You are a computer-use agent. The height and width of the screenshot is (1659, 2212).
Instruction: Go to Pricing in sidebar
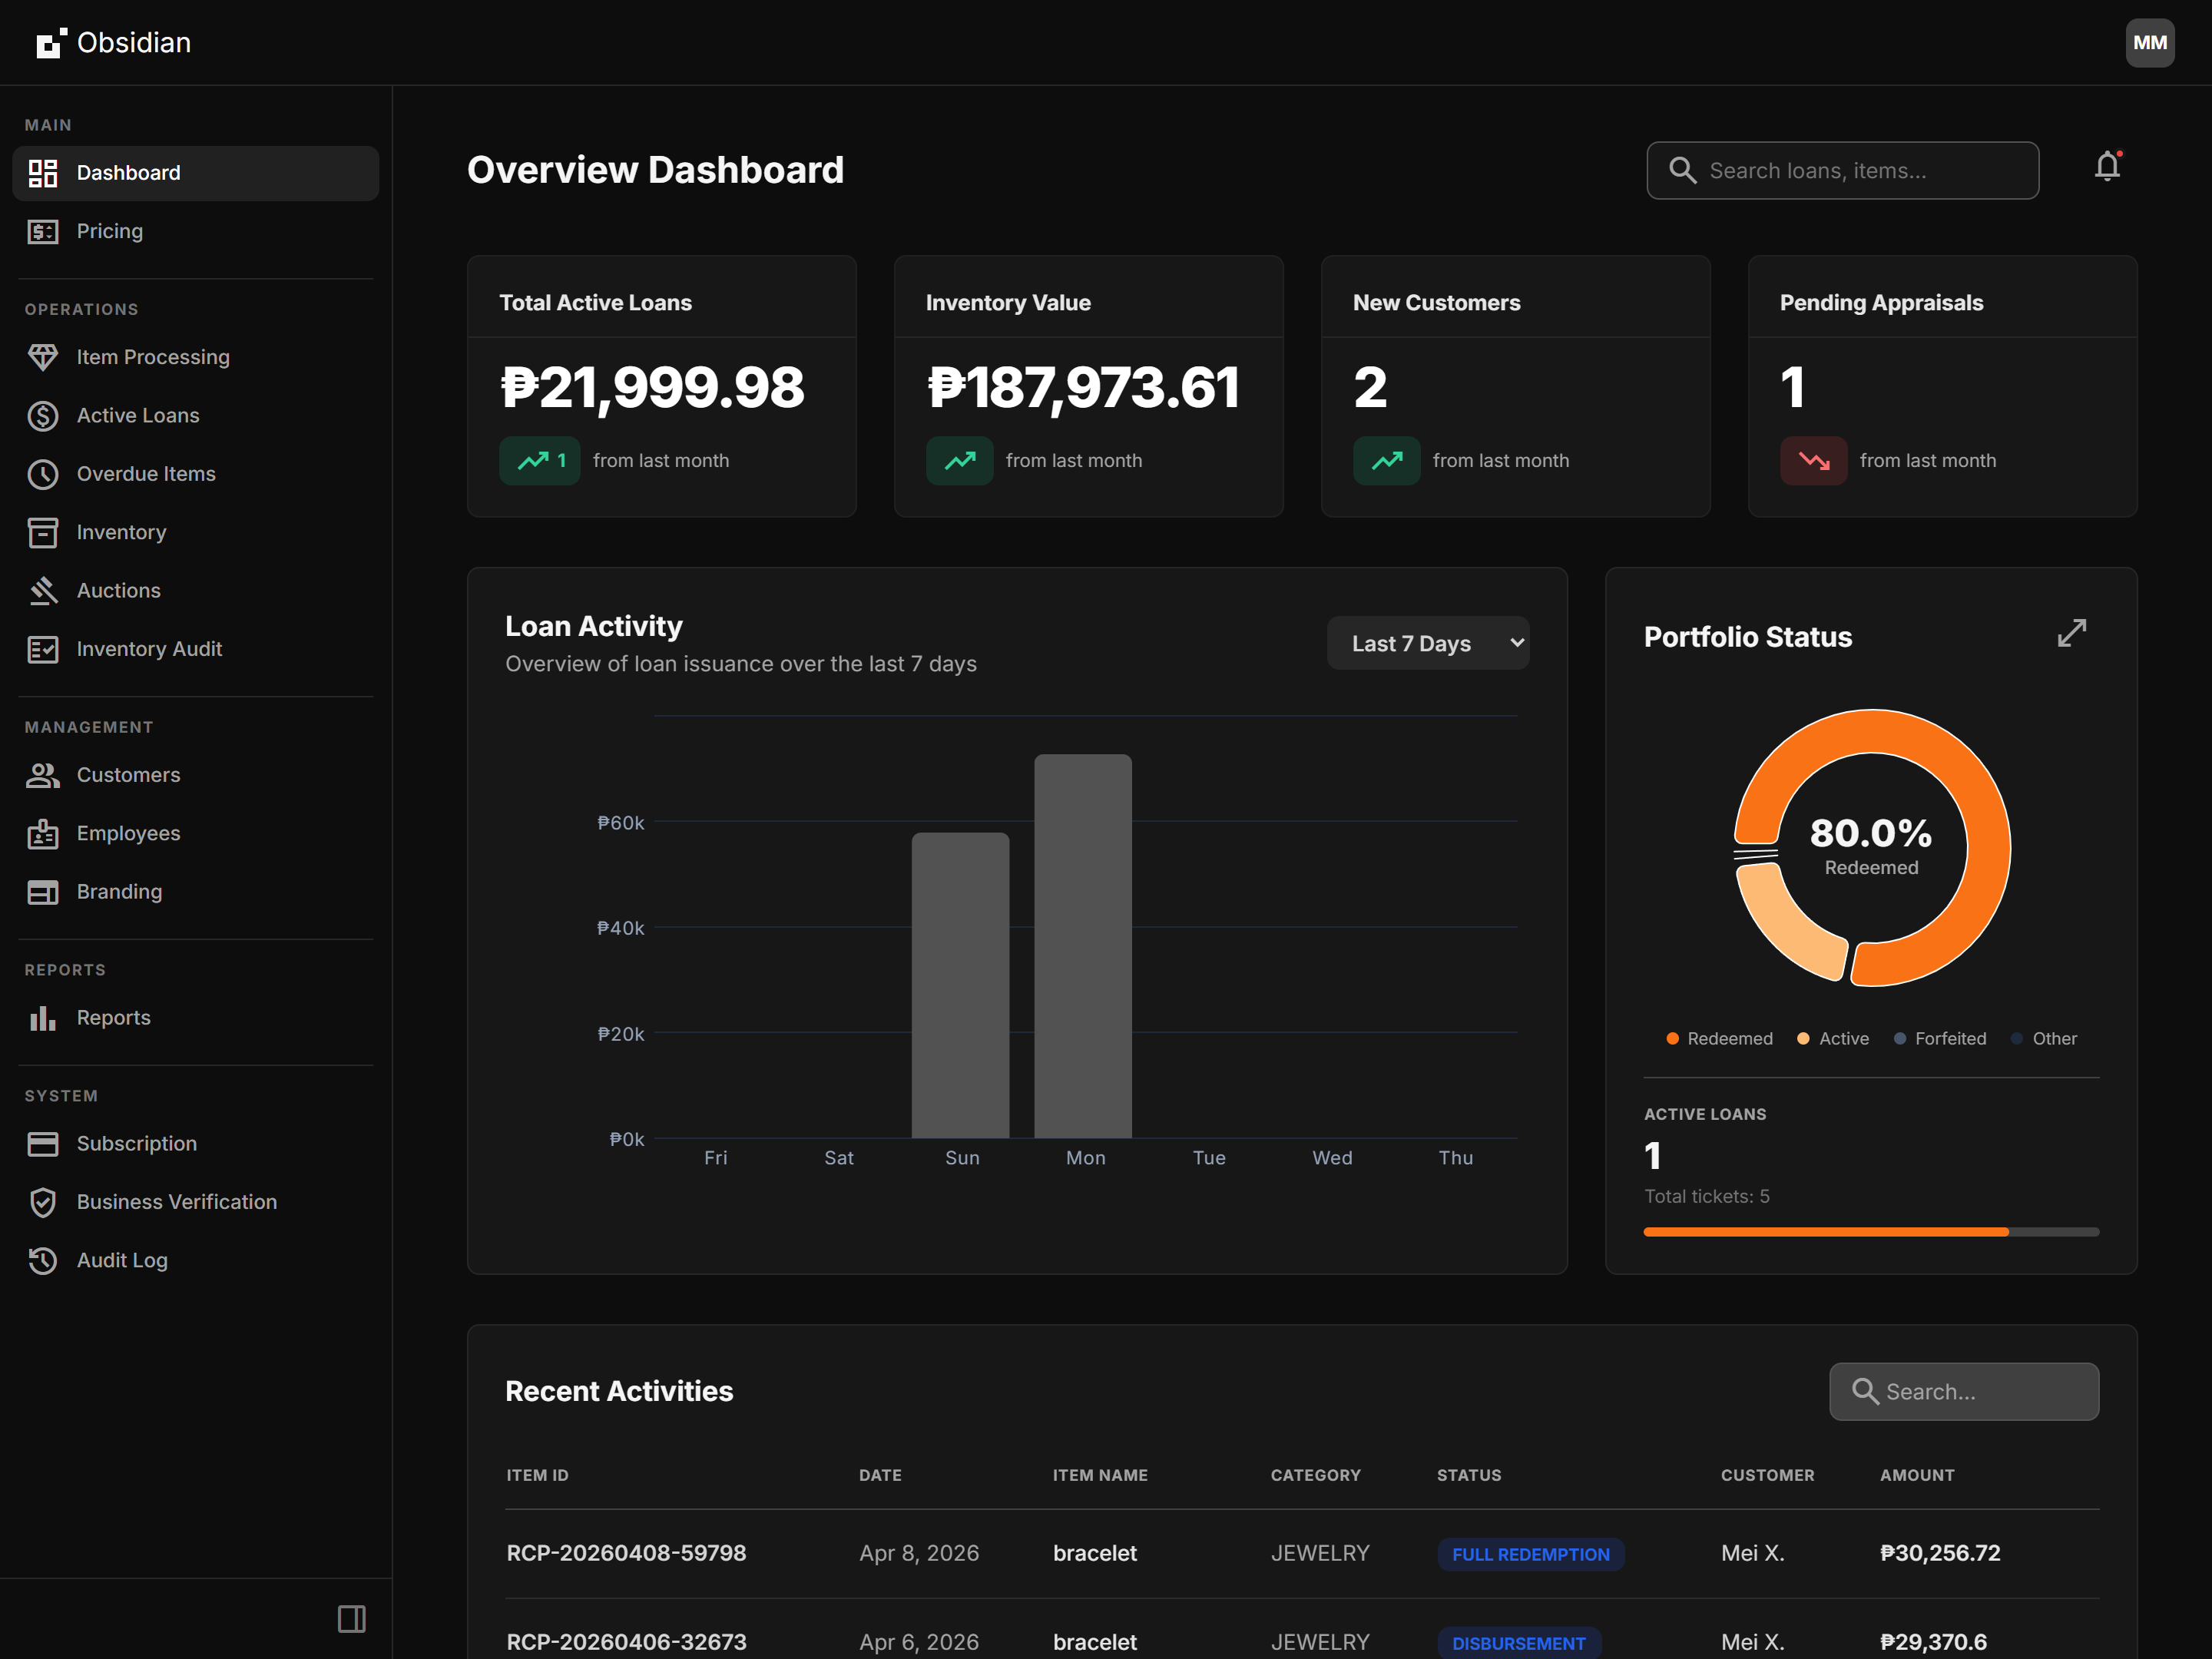(110, 231)
